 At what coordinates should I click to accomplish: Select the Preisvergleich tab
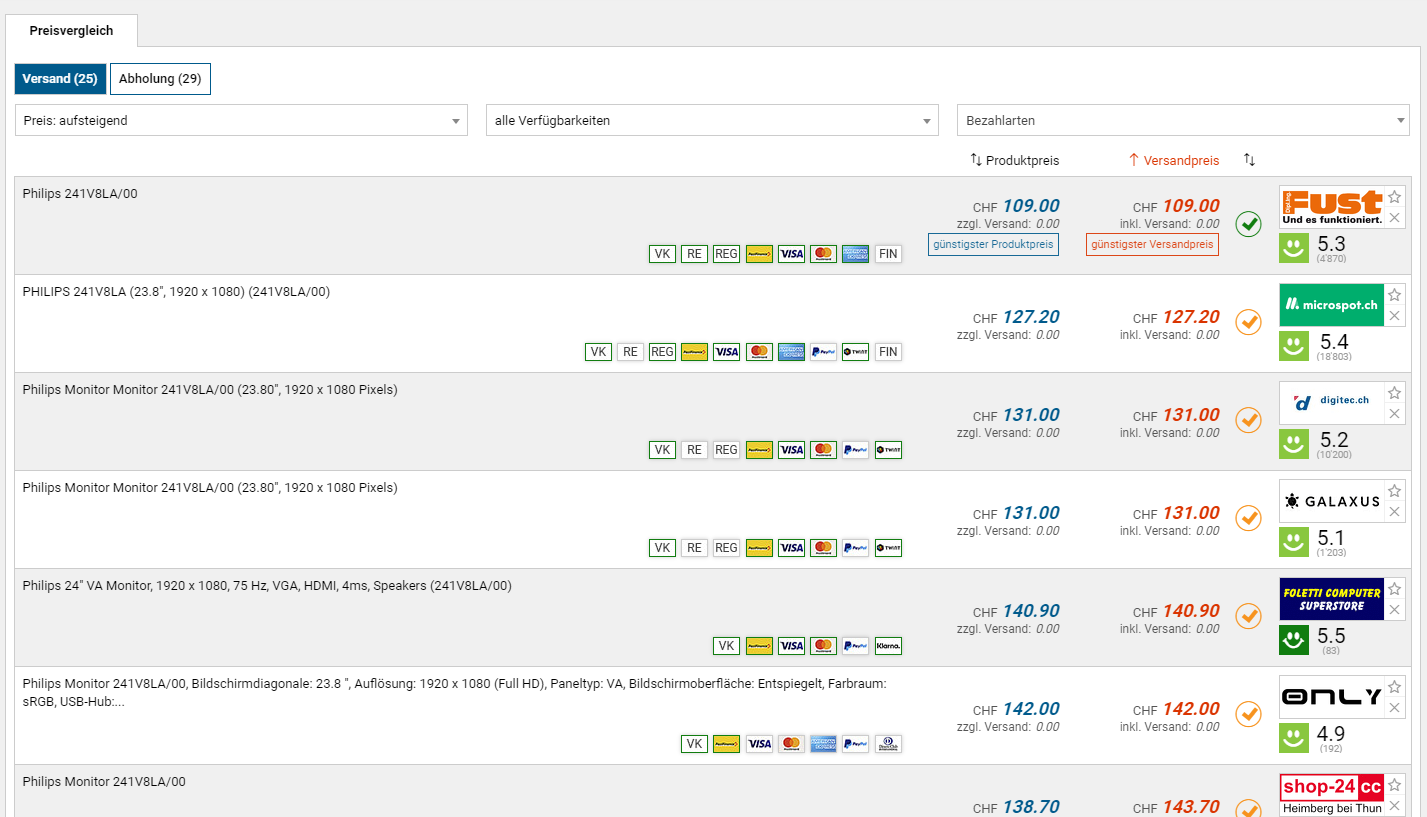[71, 31]
